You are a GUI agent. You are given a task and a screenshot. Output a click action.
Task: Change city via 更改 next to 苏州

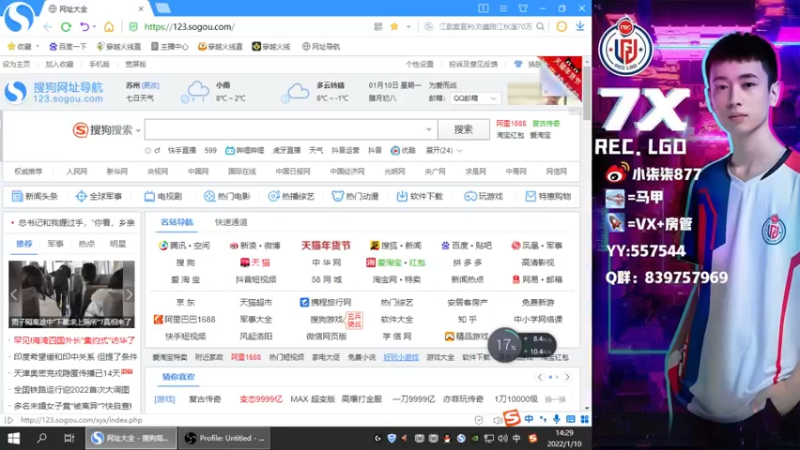pyautogui.click(x=151, y=85)
